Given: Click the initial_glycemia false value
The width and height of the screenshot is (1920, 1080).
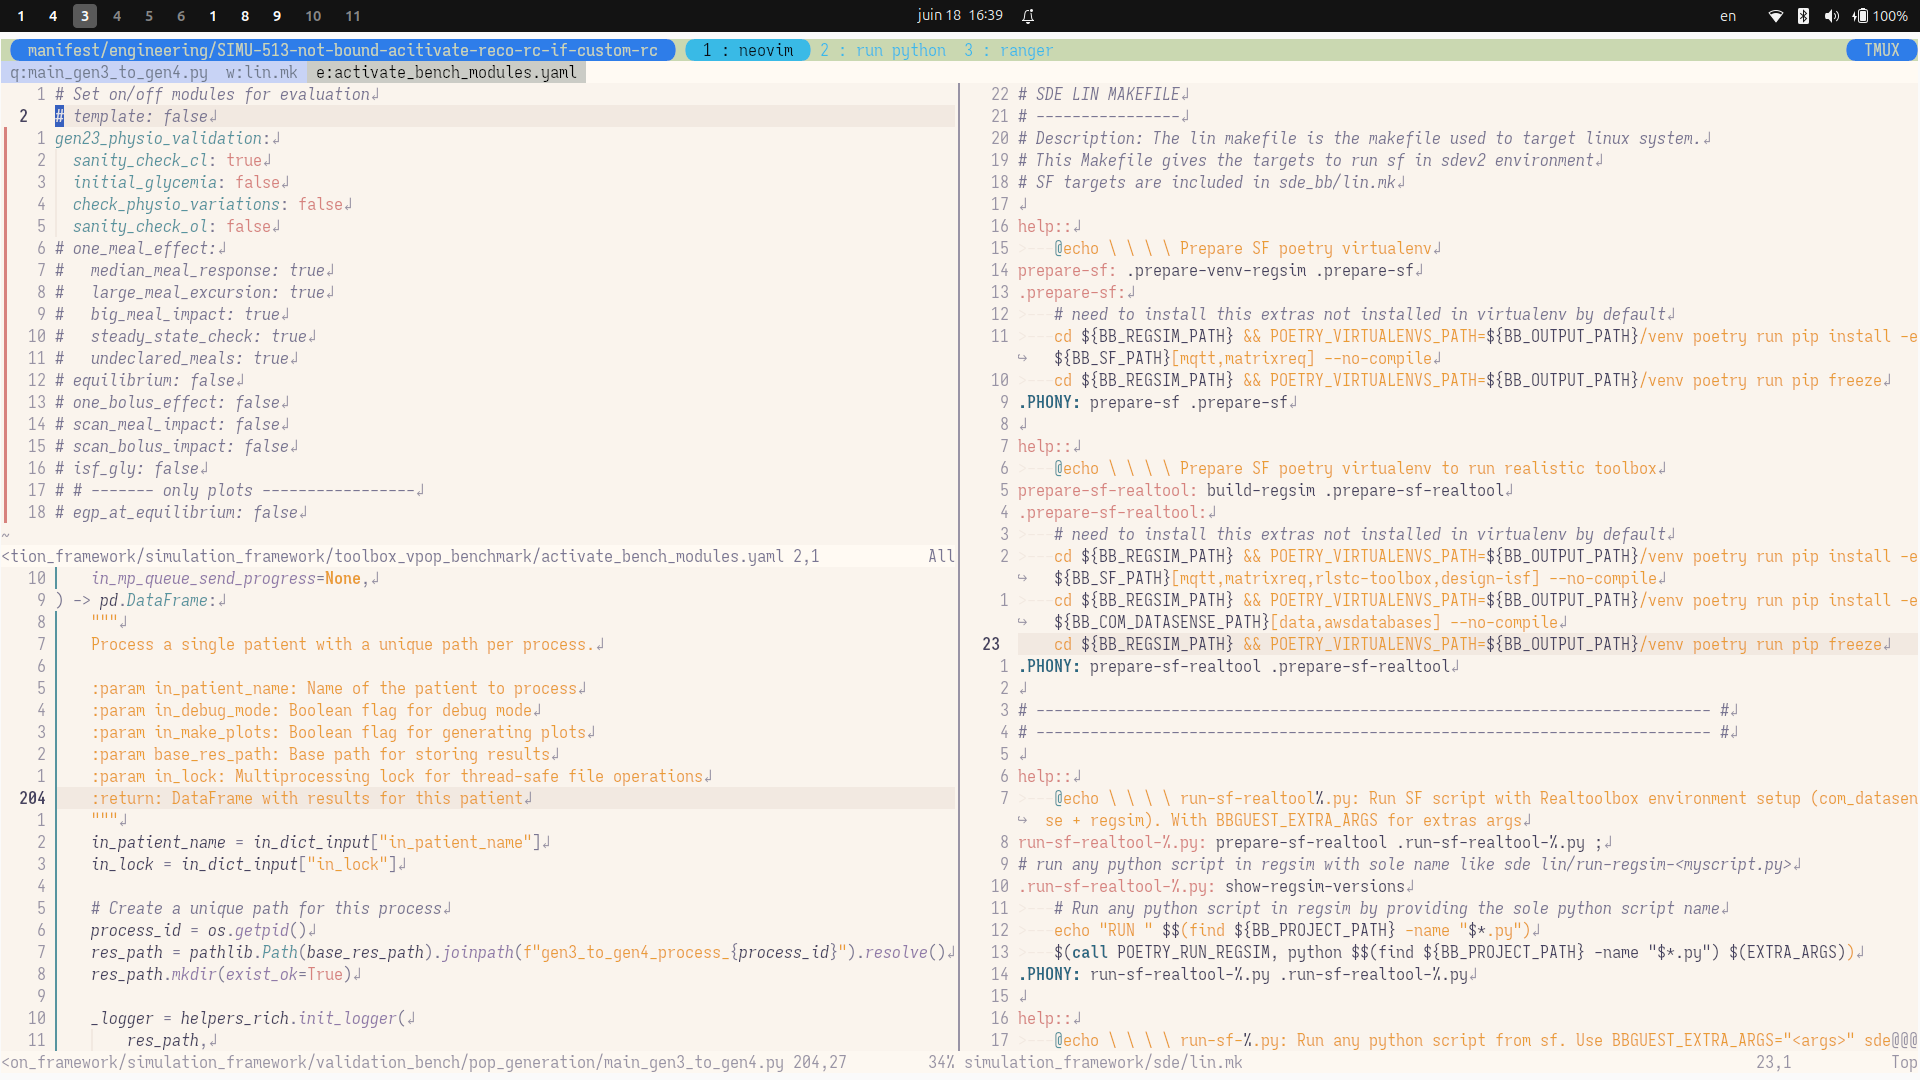Looking at the screenshot, I should pos(257,182).
